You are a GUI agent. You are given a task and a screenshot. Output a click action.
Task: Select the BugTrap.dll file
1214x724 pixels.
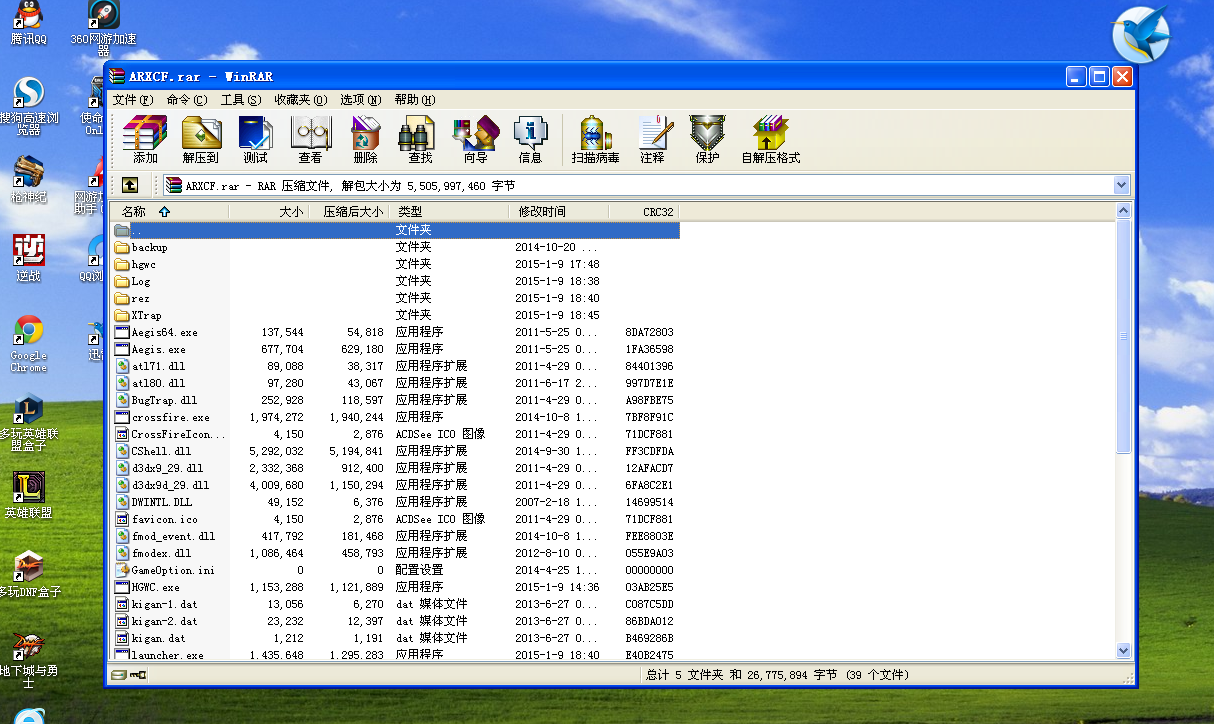coord(395,400)
